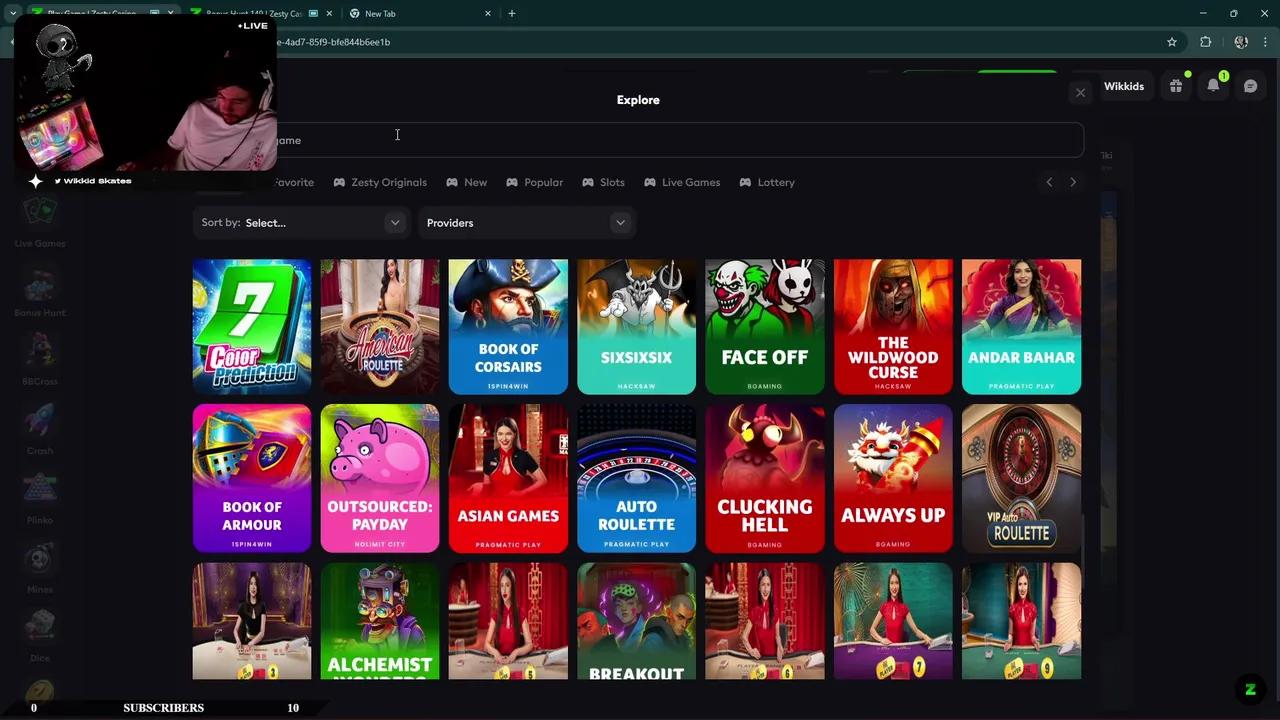The width and height of the screenshot is (1280, 720).
Task: Open the Wikkids profile button
Action: point(1124,86)
